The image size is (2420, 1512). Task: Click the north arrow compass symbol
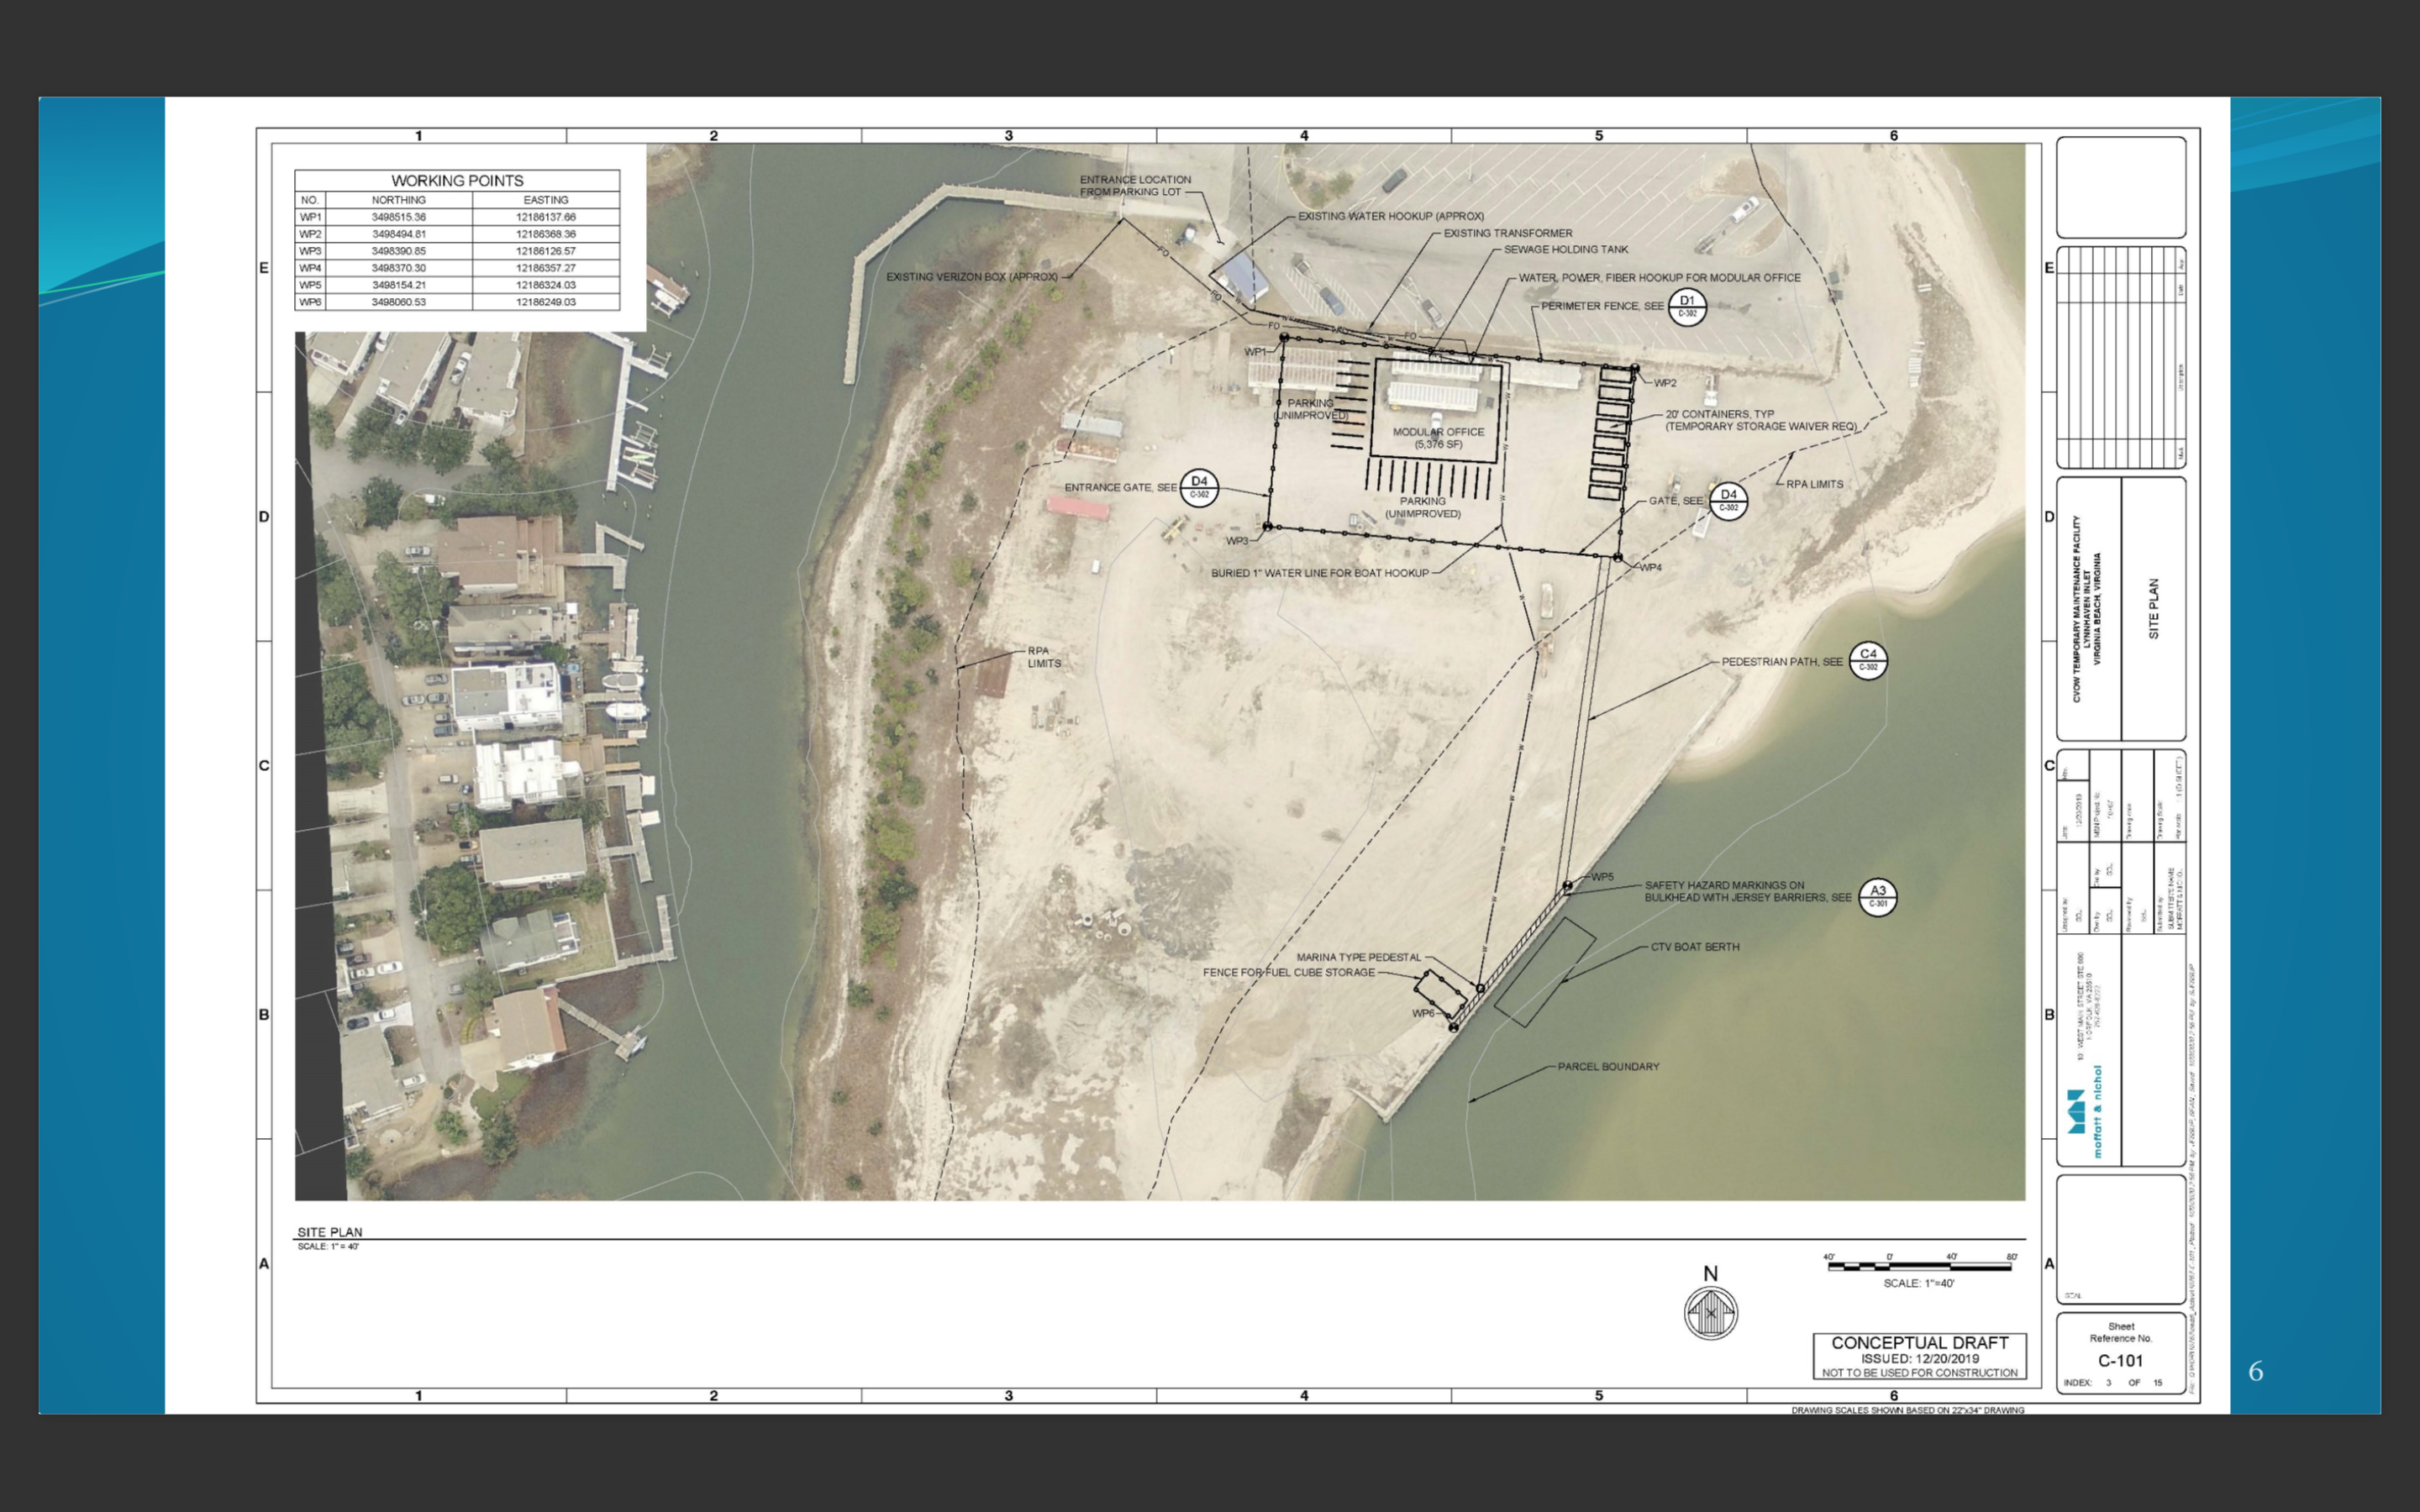(1710, 1312)
